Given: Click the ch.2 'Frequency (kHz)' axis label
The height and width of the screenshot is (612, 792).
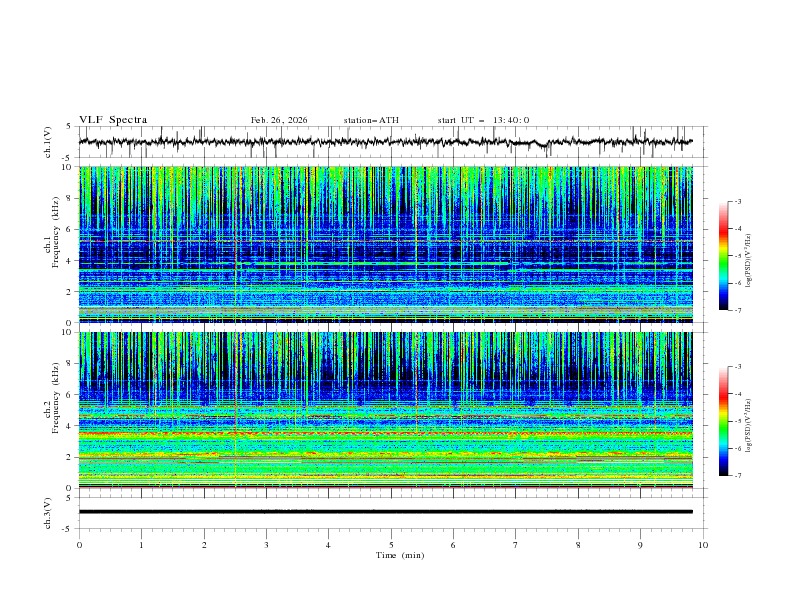Looking at the screenshot, I should (x=56, y=398).
